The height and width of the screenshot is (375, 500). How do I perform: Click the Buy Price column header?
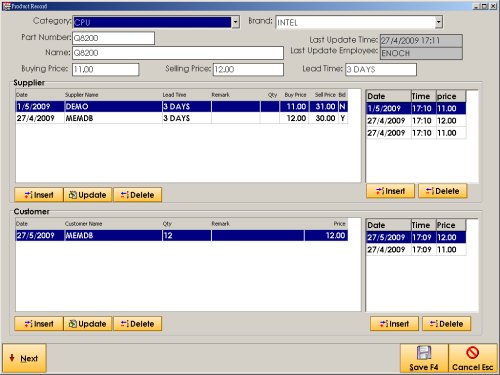tap(295, 95)
